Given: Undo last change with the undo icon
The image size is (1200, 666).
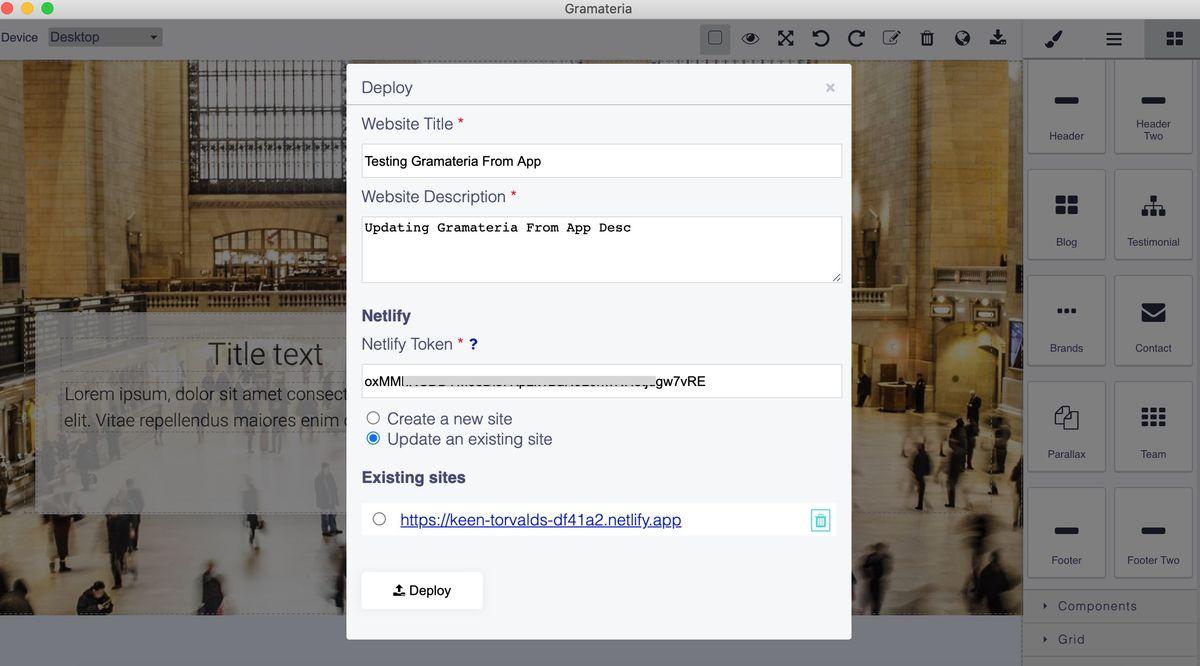Looking at the screenshot, I should pos(821,38).
